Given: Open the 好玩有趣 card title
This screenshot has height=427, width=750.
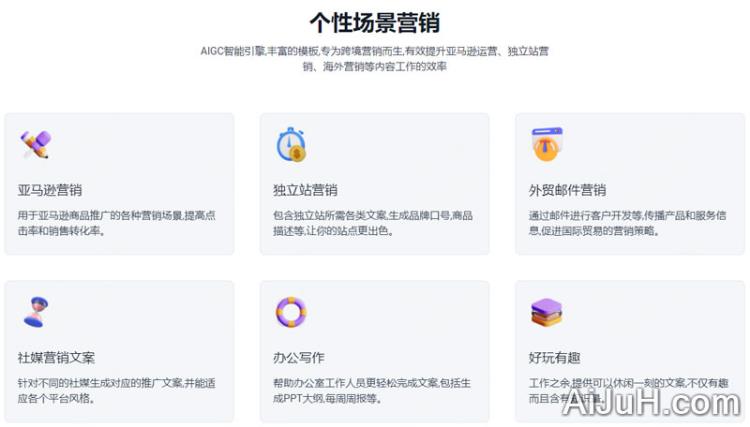Looking at the screenshot, I should [x=554, y=358].
